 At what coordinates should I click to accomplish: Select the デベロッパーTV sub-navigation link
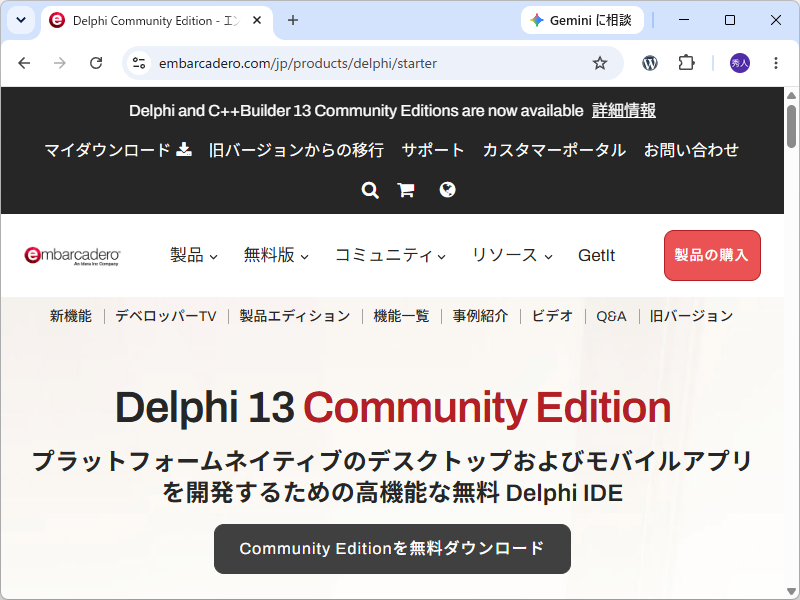tap(166, 316)
